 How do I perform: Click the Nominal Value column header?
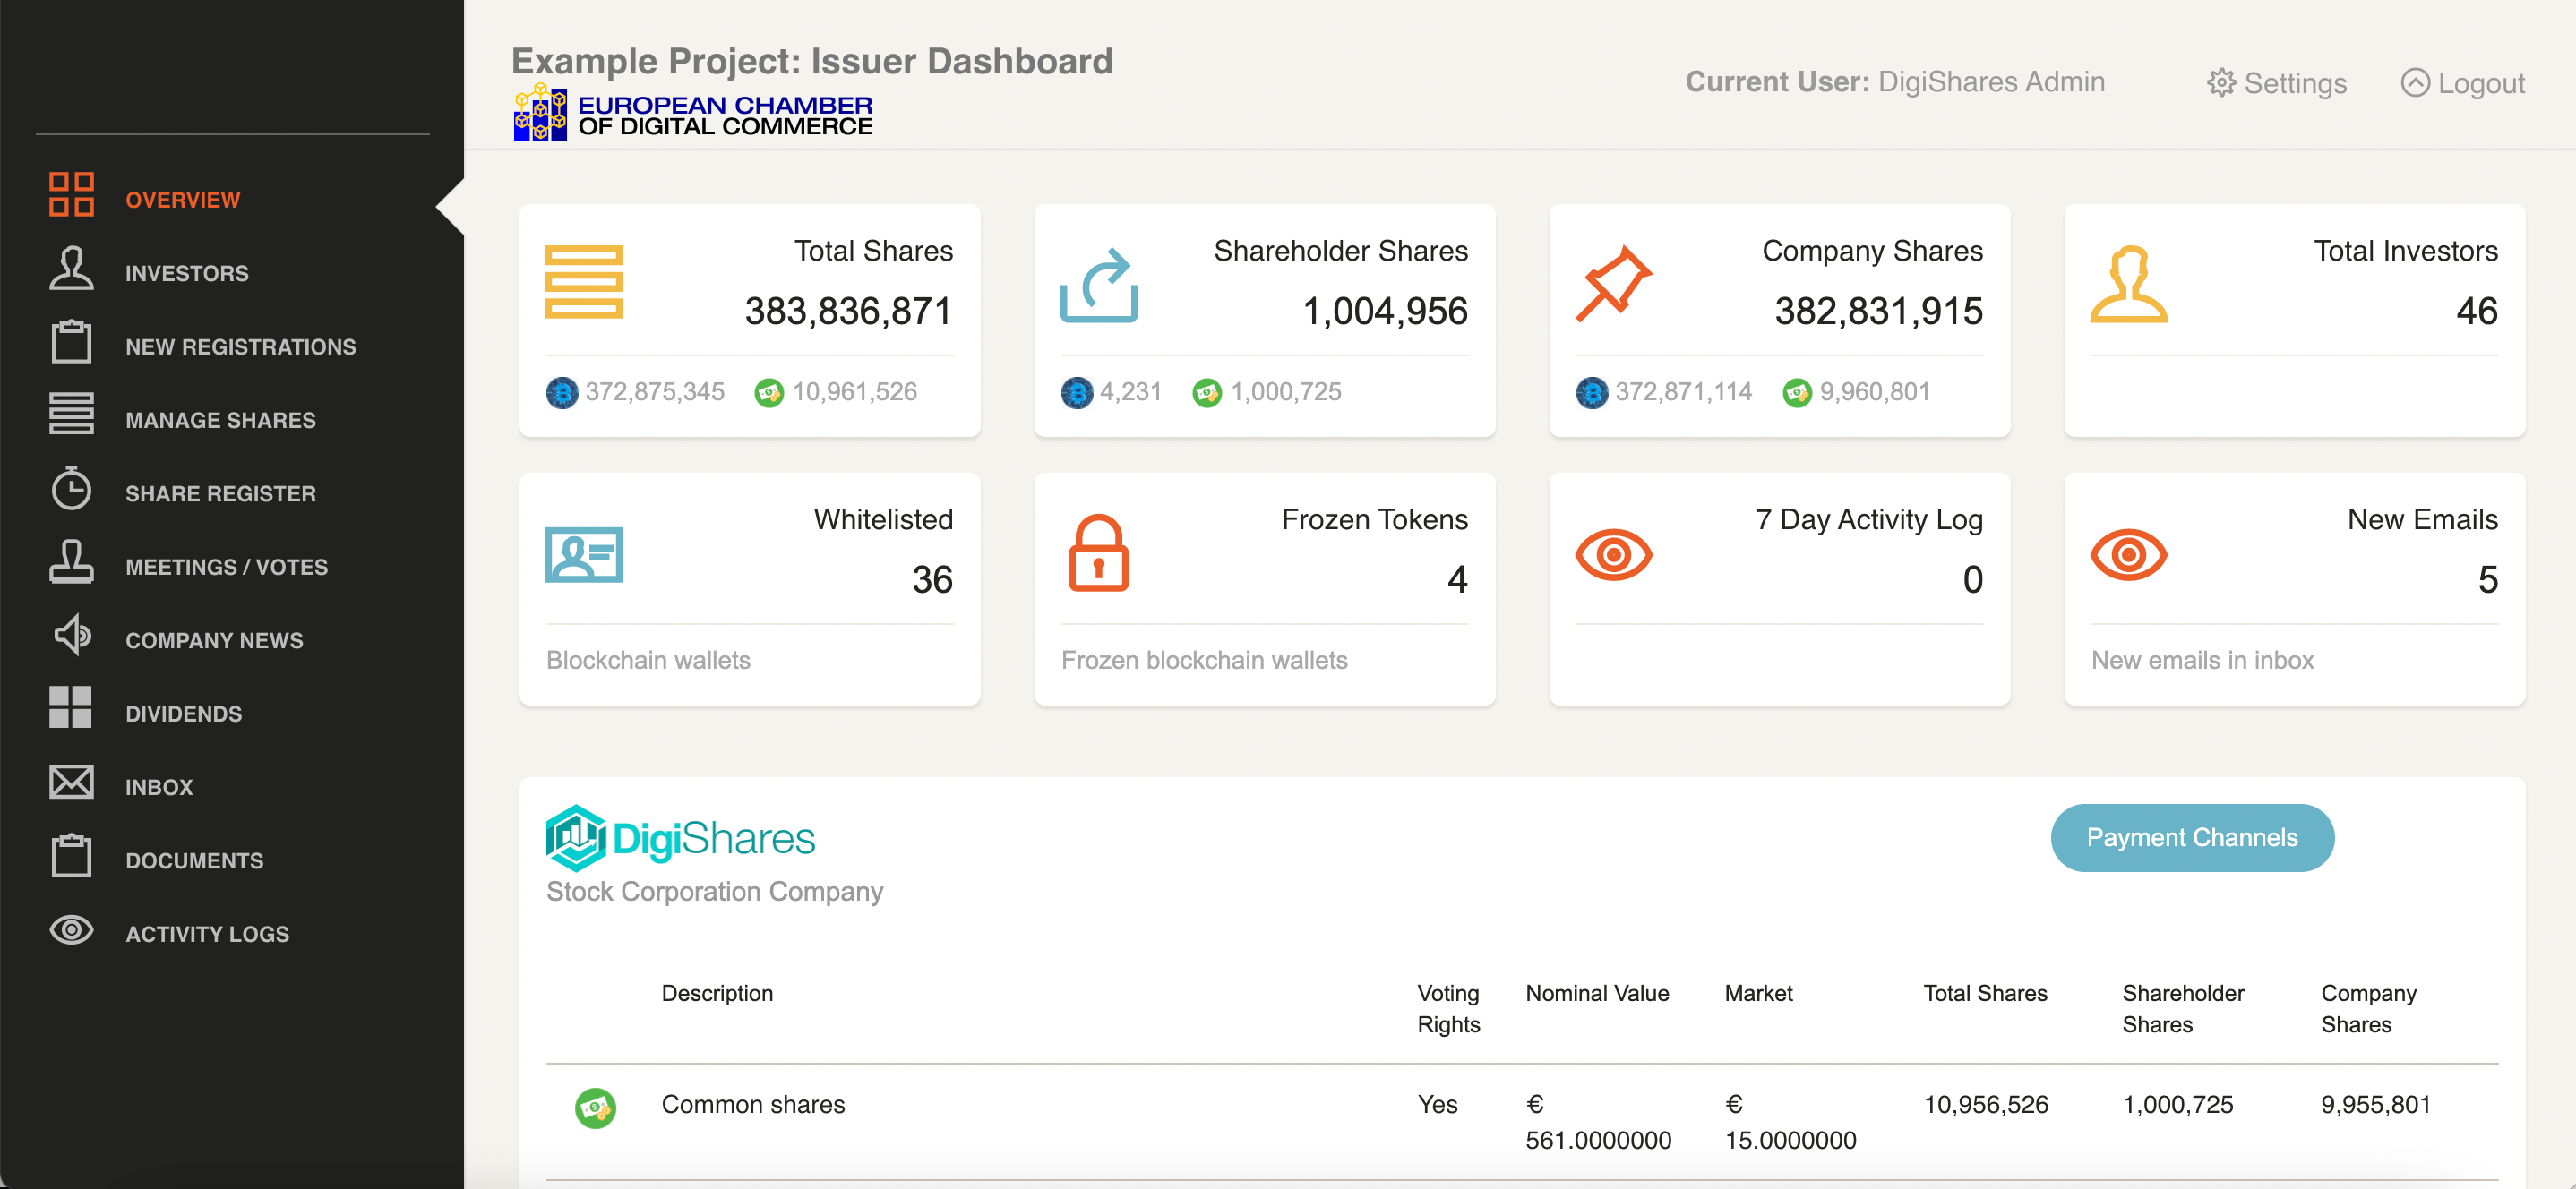(1597, 993)
